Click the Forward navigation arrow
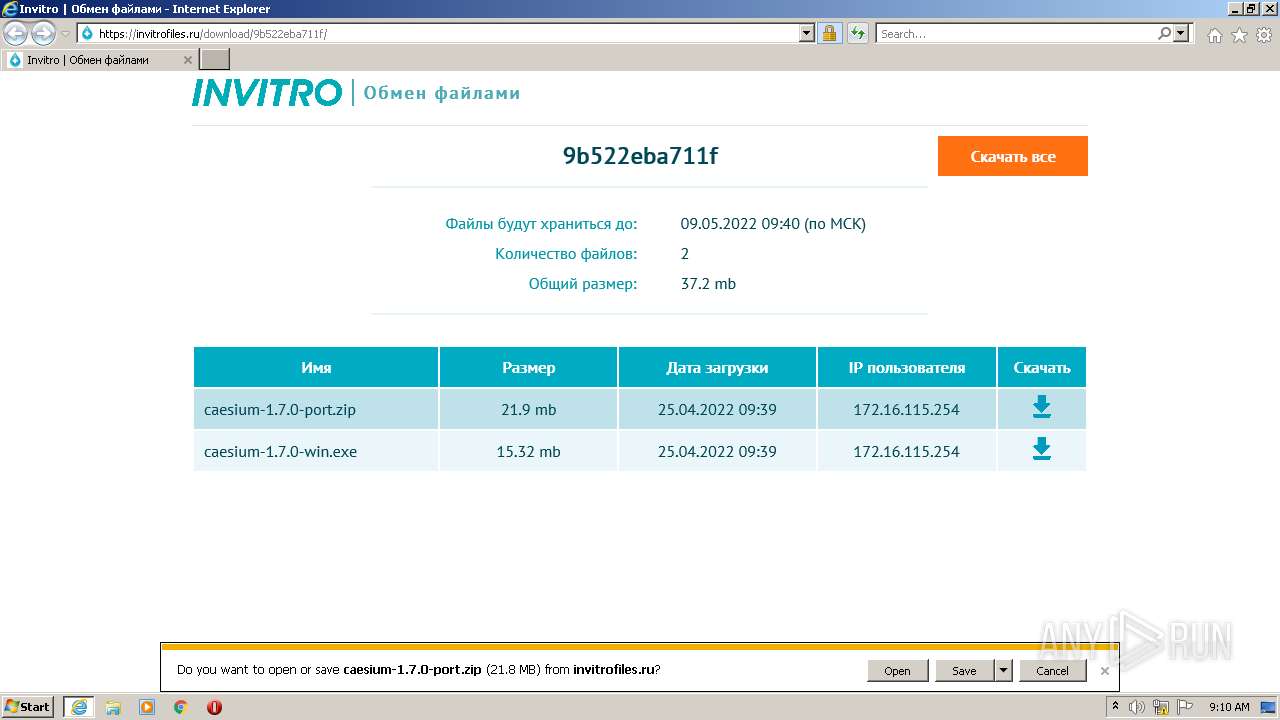This screenshot has height=720, width=1280. (43, 34)
